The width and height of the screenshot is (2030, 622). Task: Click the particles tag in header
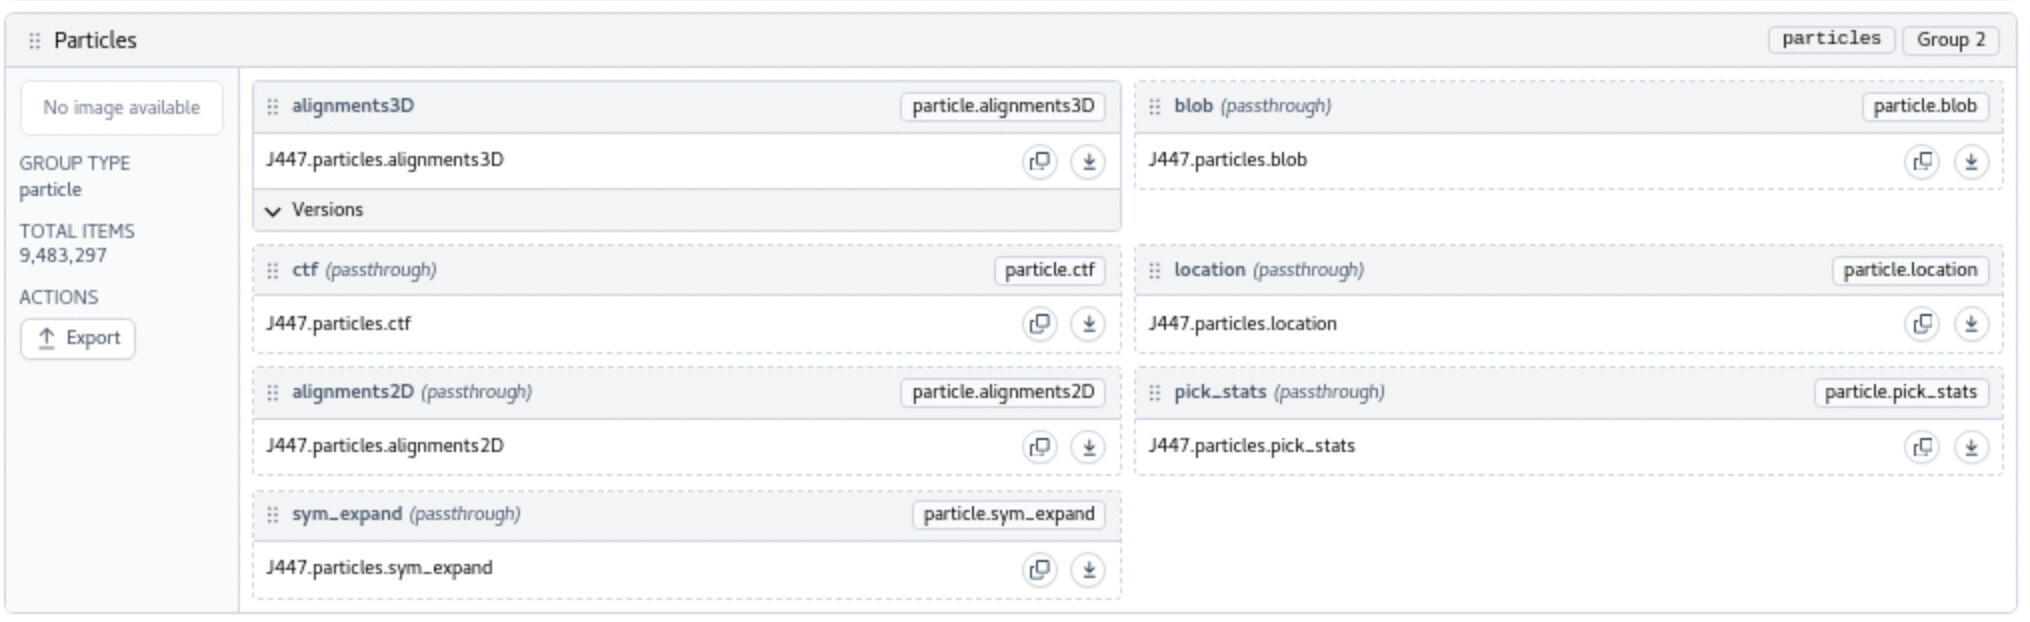coord(1830,39)
